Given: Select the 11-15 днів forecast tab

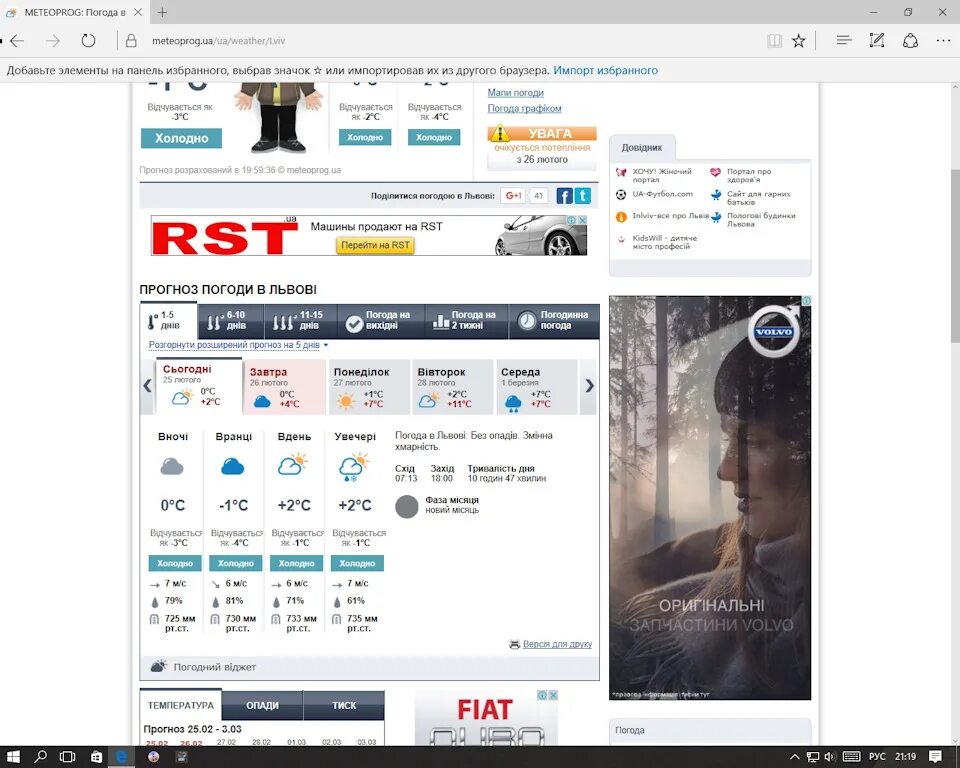Looking at the screenshot, I should (x=300, y=320).
